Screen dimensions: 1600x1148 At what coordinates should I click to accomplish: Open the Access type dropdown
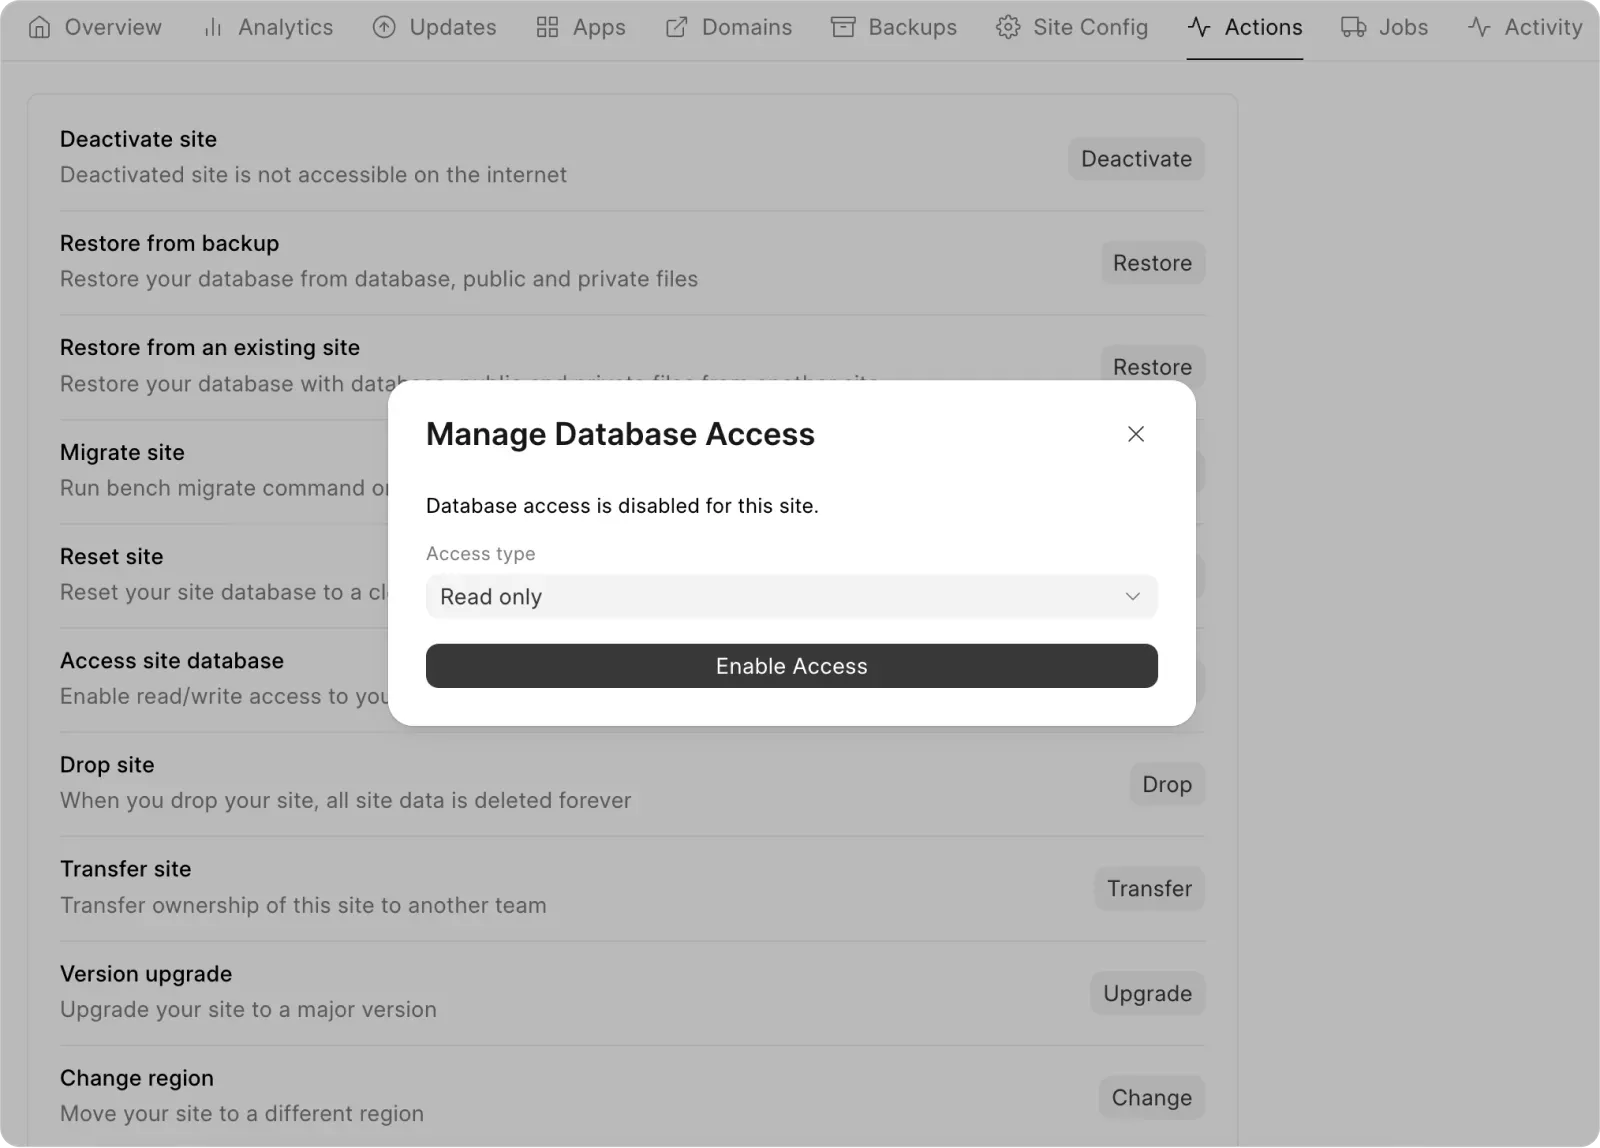click(x=791, y=596)
